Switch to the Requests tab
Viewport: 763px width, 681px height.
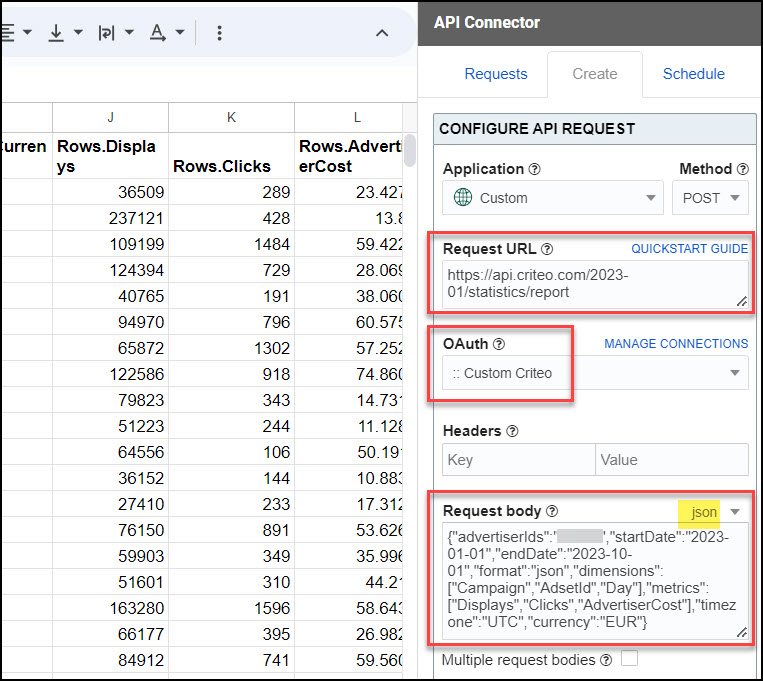[496, 74]
